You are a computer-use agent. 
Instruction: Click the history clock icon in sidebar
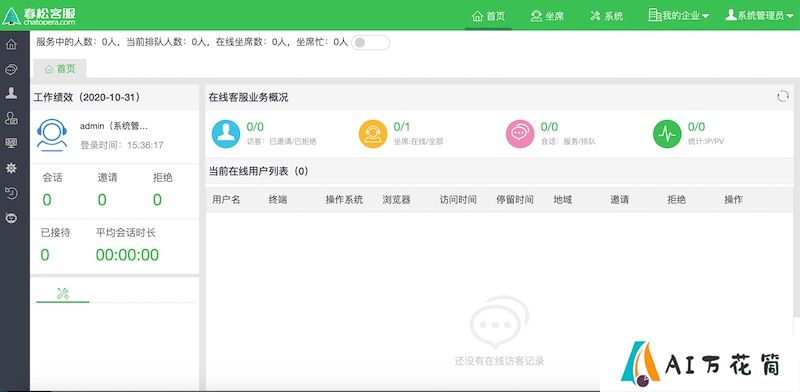[11, 193]
